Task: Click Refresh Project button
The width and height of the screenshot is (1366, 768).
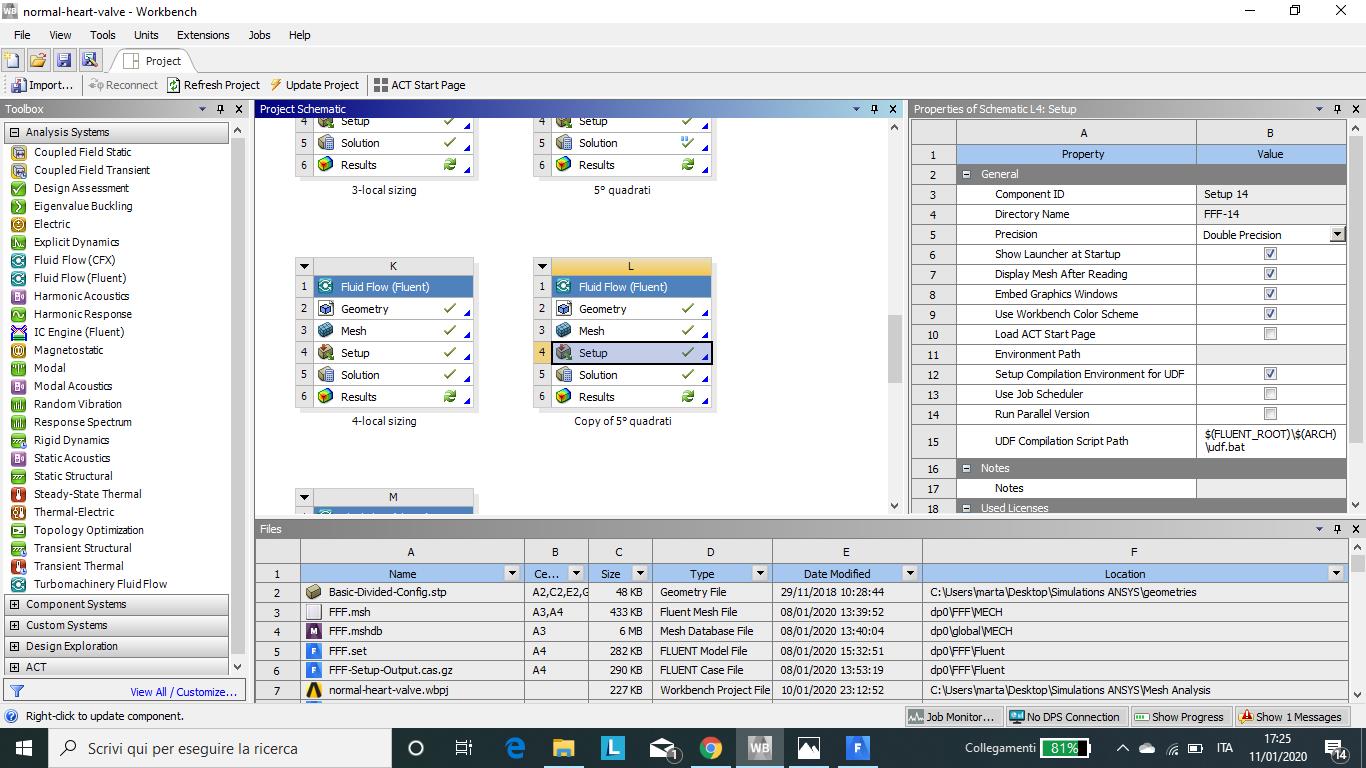Action: pos(213,85)
